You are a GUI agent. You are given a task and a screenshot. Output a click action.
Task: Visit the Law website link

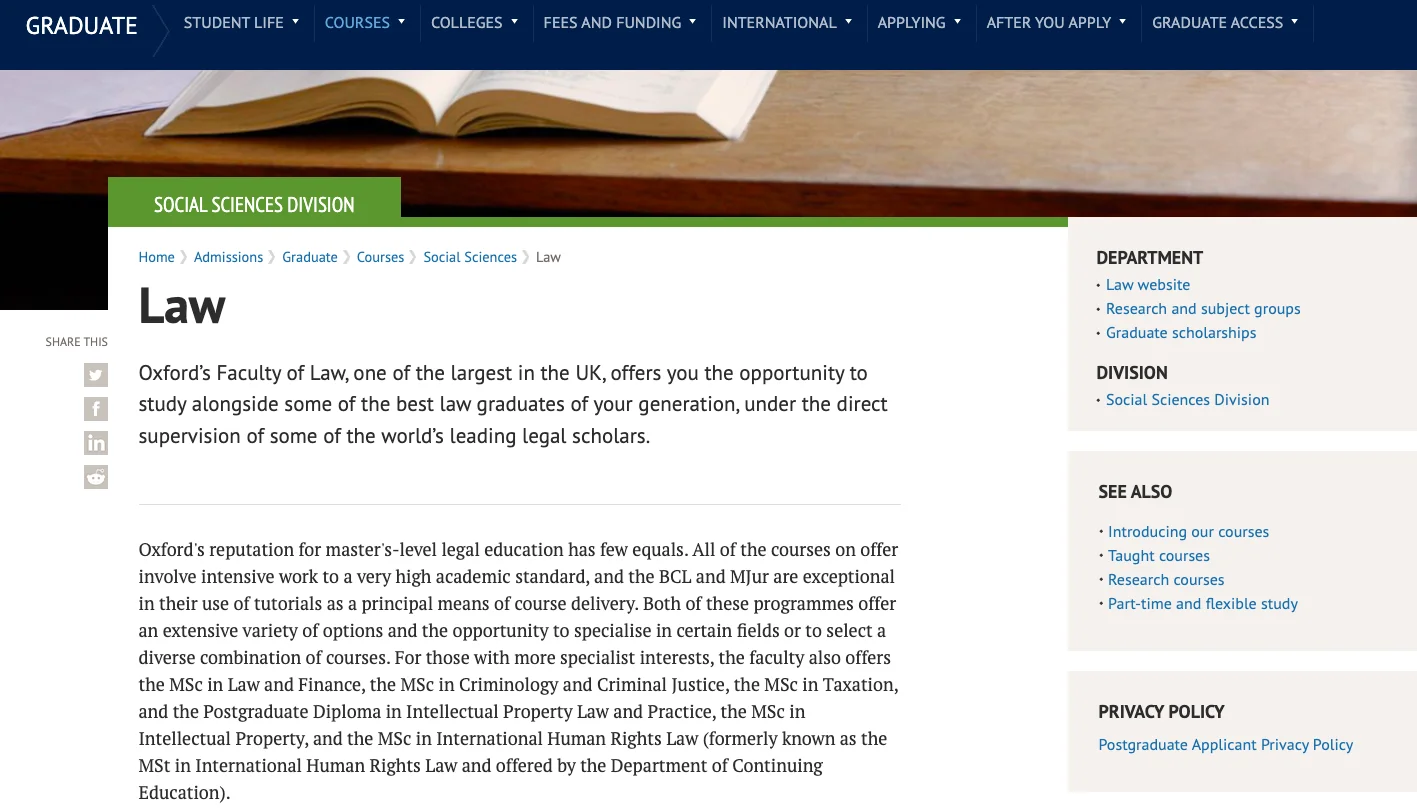pos(1148,285)
